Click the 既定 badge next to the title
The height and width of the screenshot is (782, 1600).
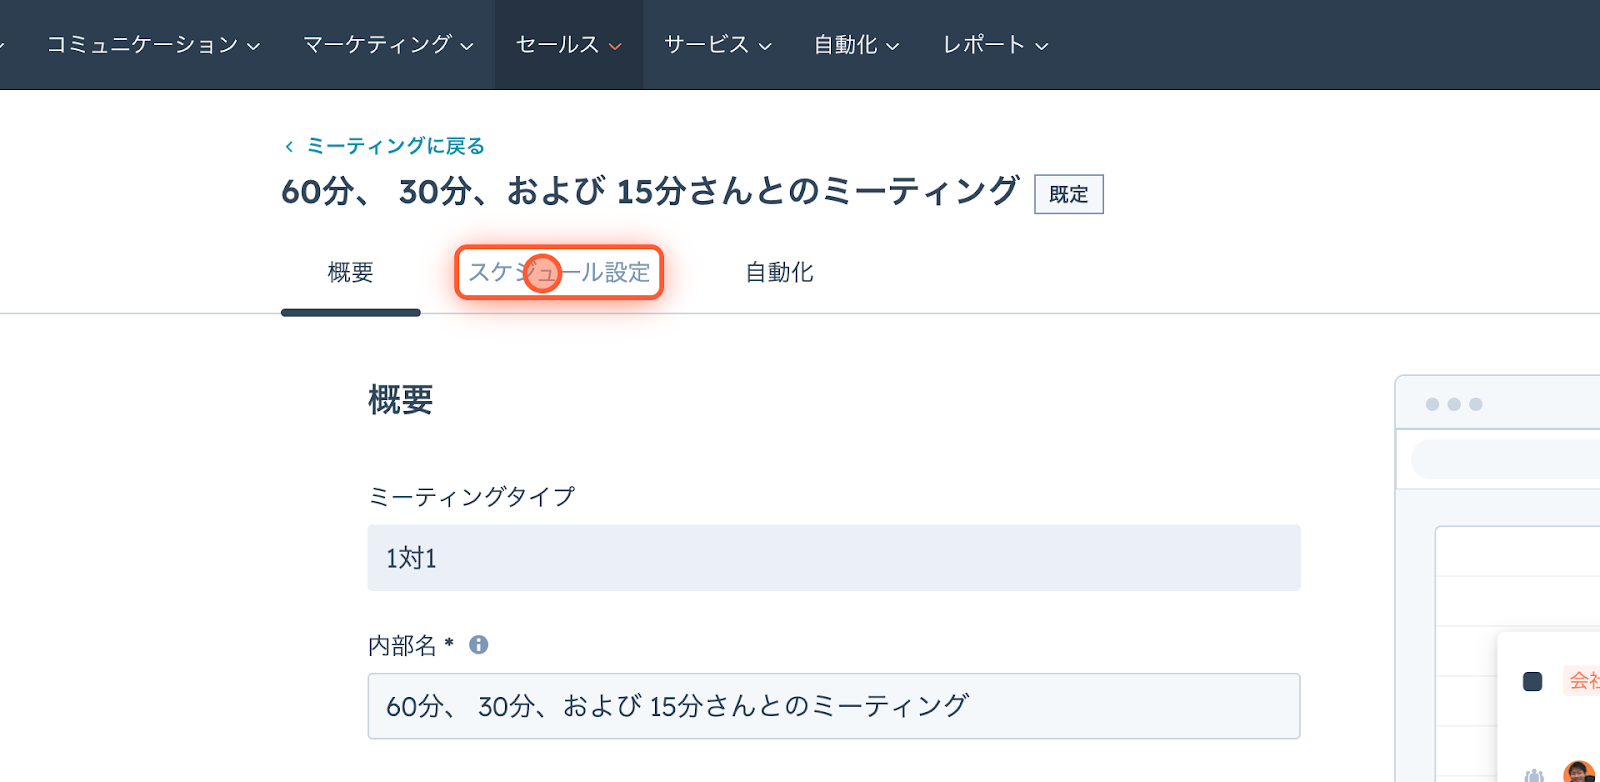coord(1068,194)
